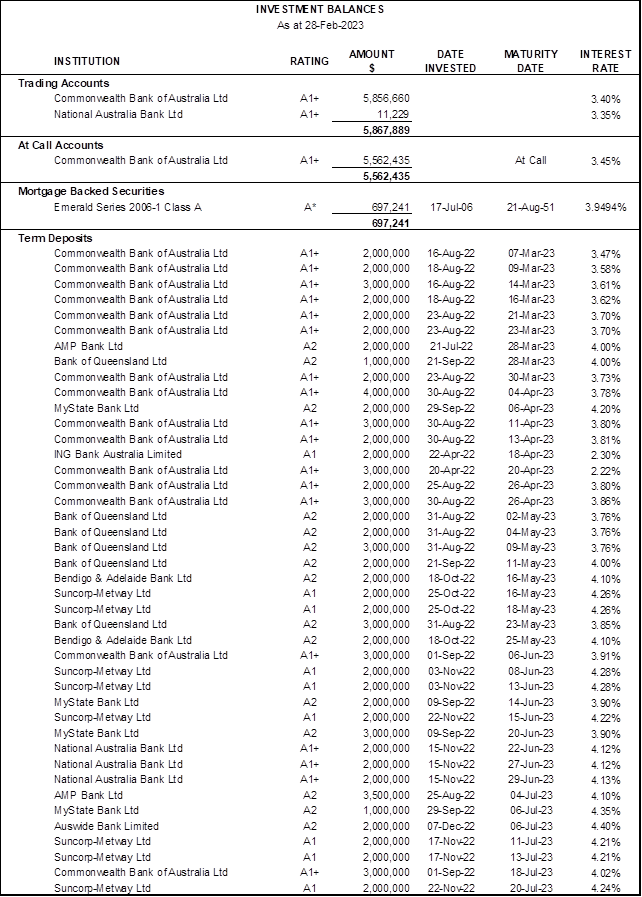Click the DATE INVESTED column header
Viewport: 642px width, 897px height.
point(450,61)
